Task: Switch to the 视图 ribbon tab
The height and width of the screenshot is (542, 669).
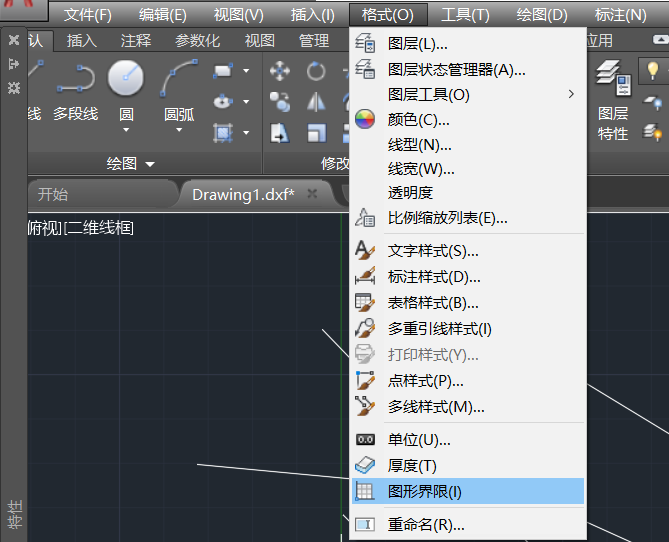Action: (259, 41)
